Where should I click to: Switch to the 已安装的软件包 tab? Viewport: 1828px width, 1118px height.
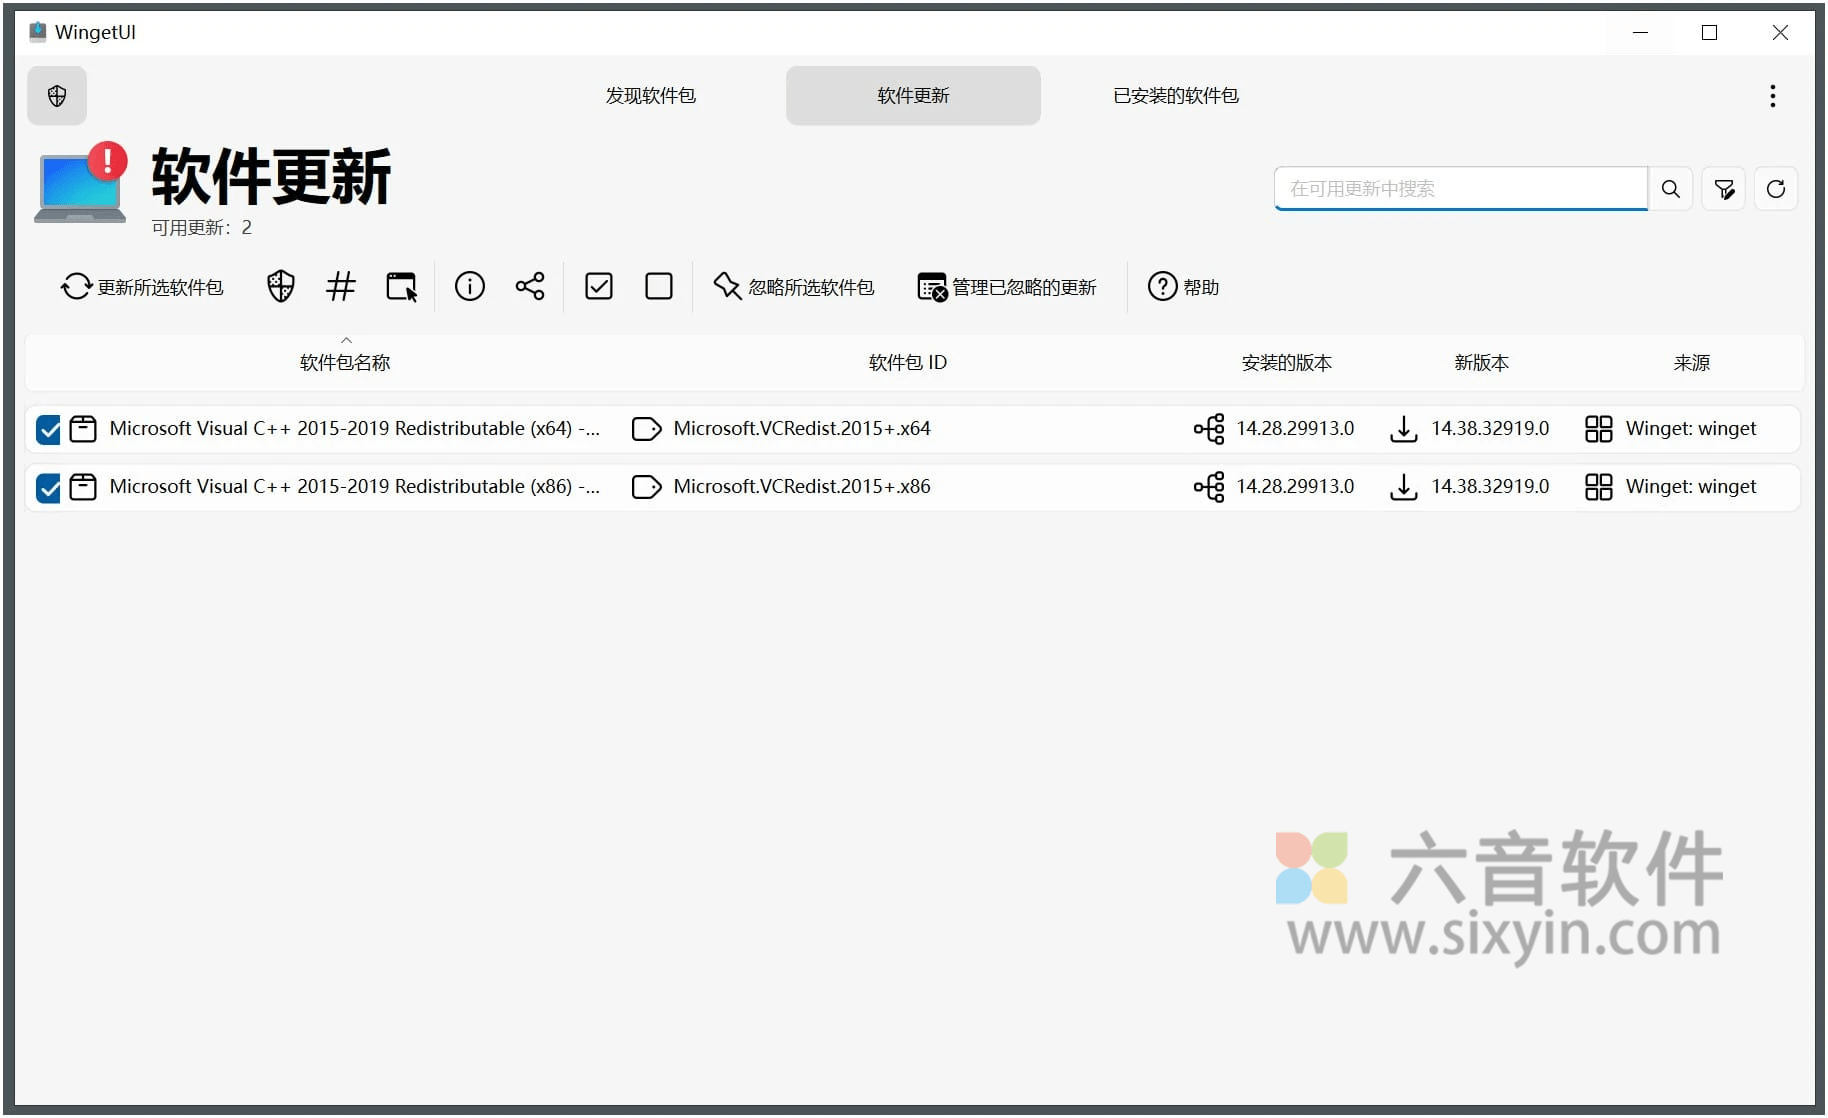(x=1174, y=95)
